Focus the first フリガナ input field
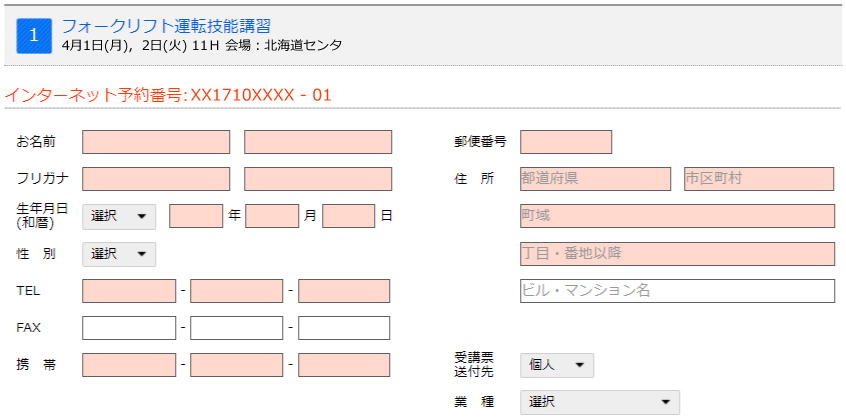This screenshot has height=420, width=846. pyautogui.click(x=156, y=179)
